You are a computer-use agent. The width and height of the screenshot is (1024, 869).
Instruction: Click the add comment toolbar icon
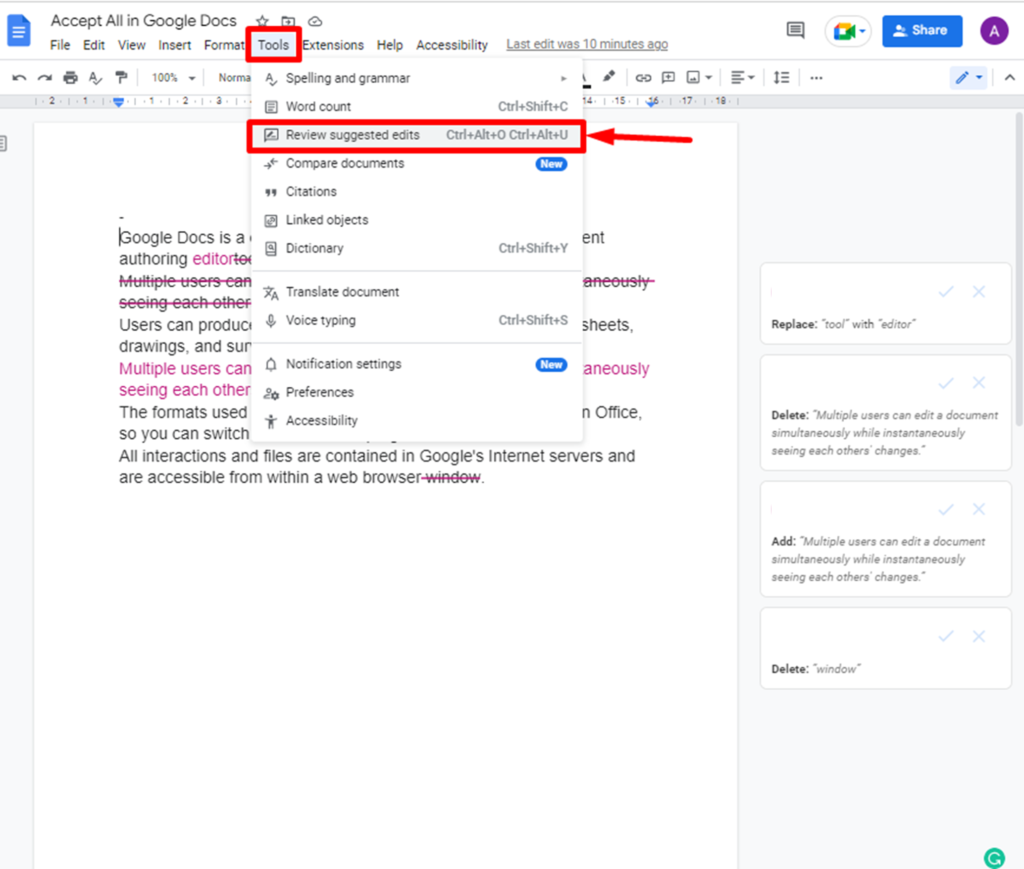(x=668, y=78)
